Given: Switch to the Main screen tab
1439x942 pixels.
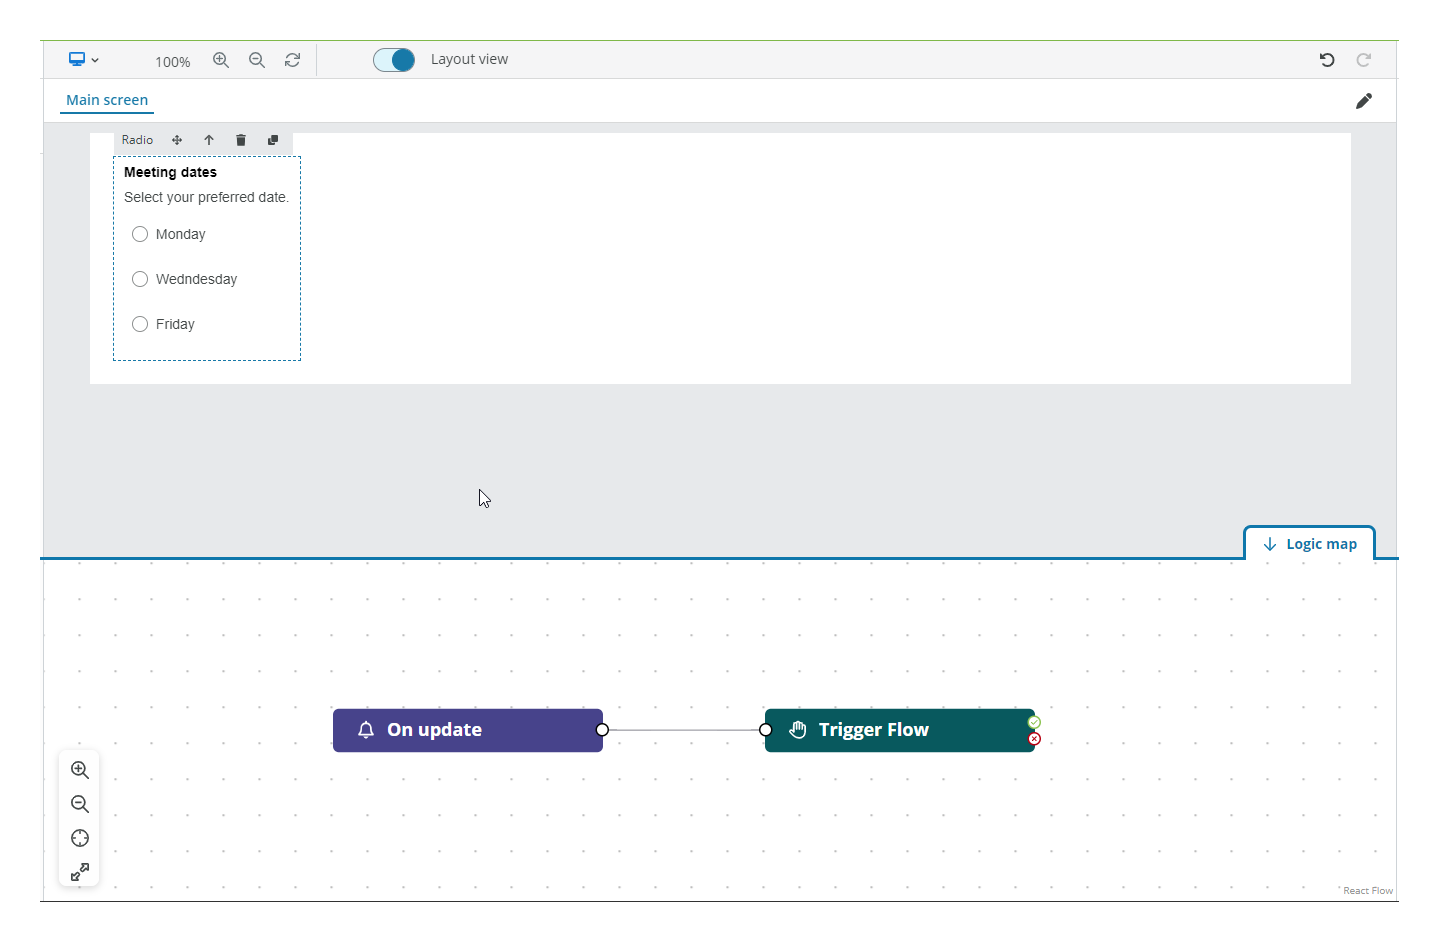Looking at the screenshot, I should coord(107,100).
